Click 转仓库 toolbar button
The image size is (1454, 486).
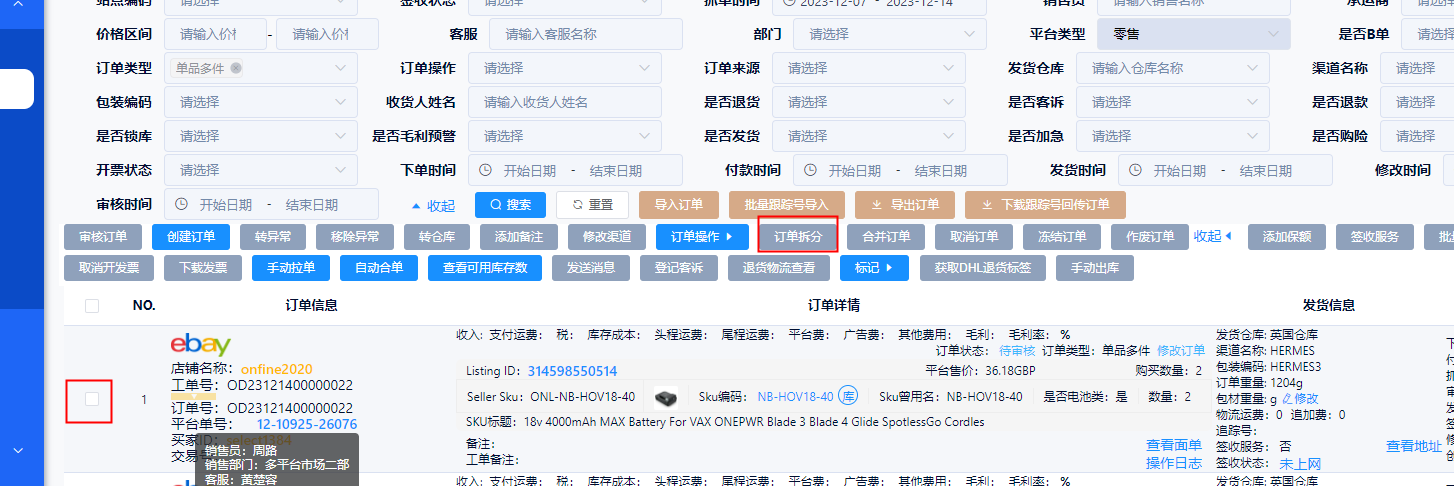coord(437,238)
